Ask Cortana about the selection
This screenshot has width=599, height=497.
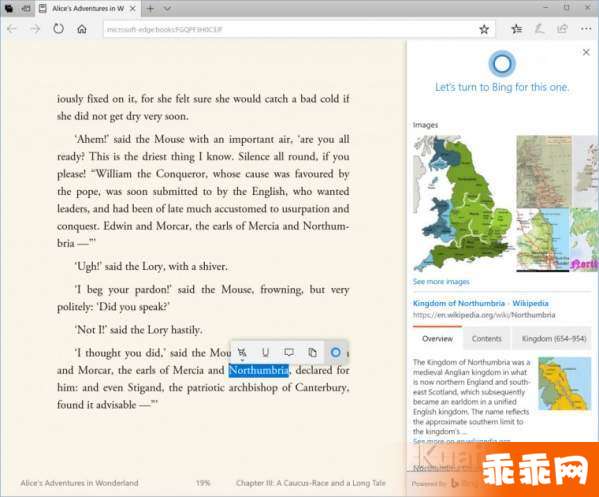(335, 353)
